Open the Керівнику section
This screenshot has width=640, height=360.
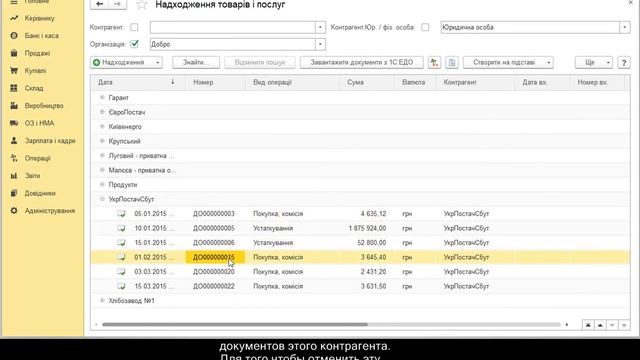tap(39, 18)
